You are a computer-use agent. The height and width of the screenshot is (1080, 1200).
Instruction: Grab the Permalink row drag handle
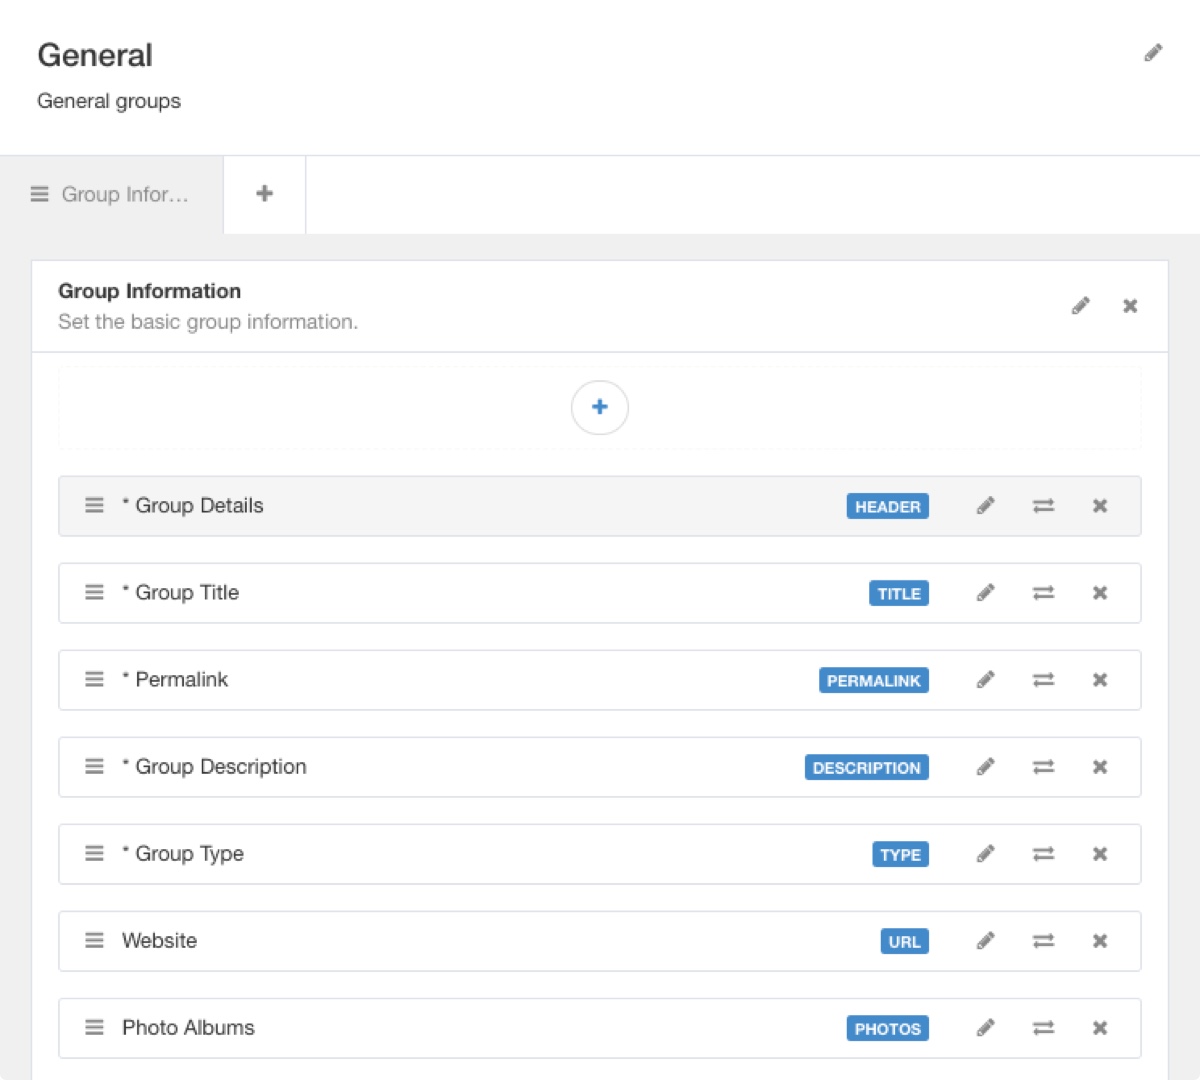[x=94, y=680]
